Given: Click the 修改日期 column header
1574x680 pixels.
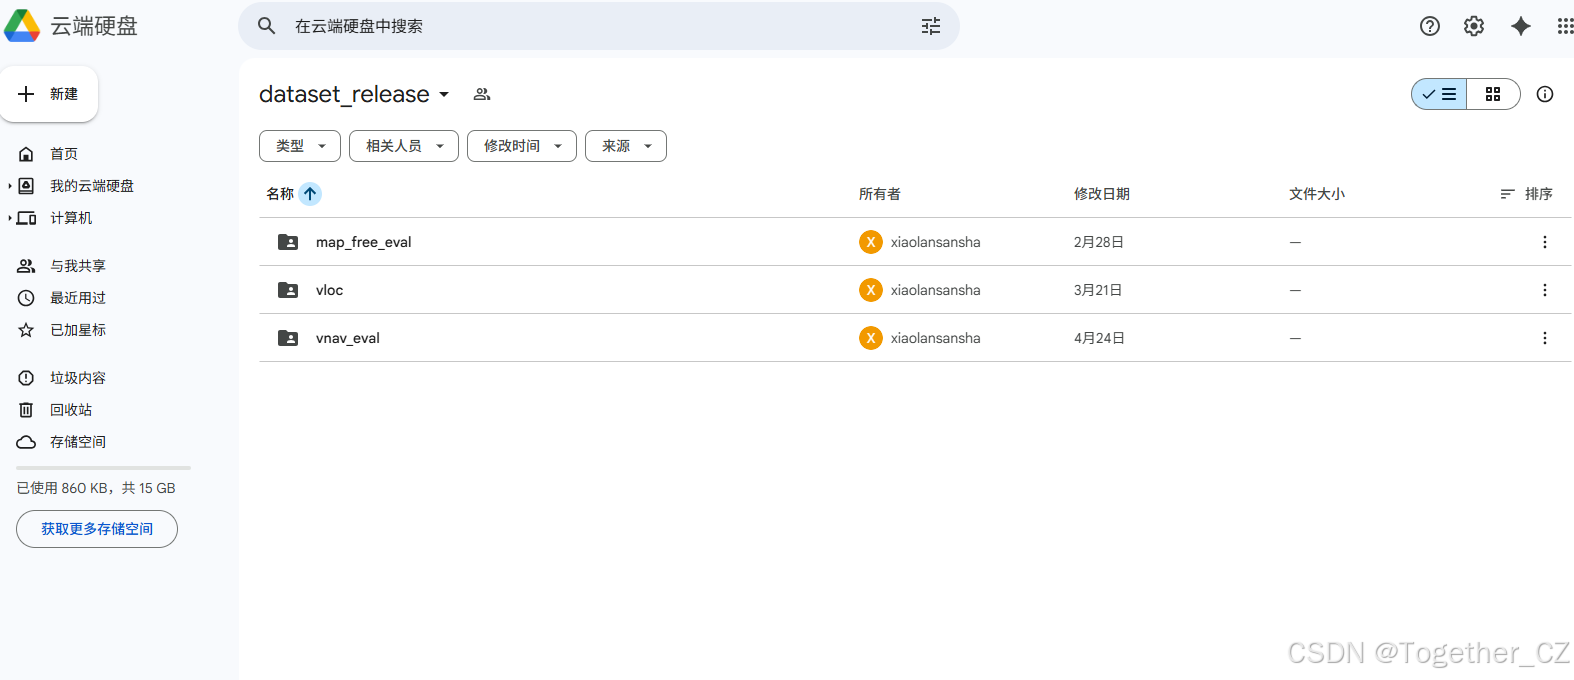Looking at the screenshot, I should coord(1102,194).
